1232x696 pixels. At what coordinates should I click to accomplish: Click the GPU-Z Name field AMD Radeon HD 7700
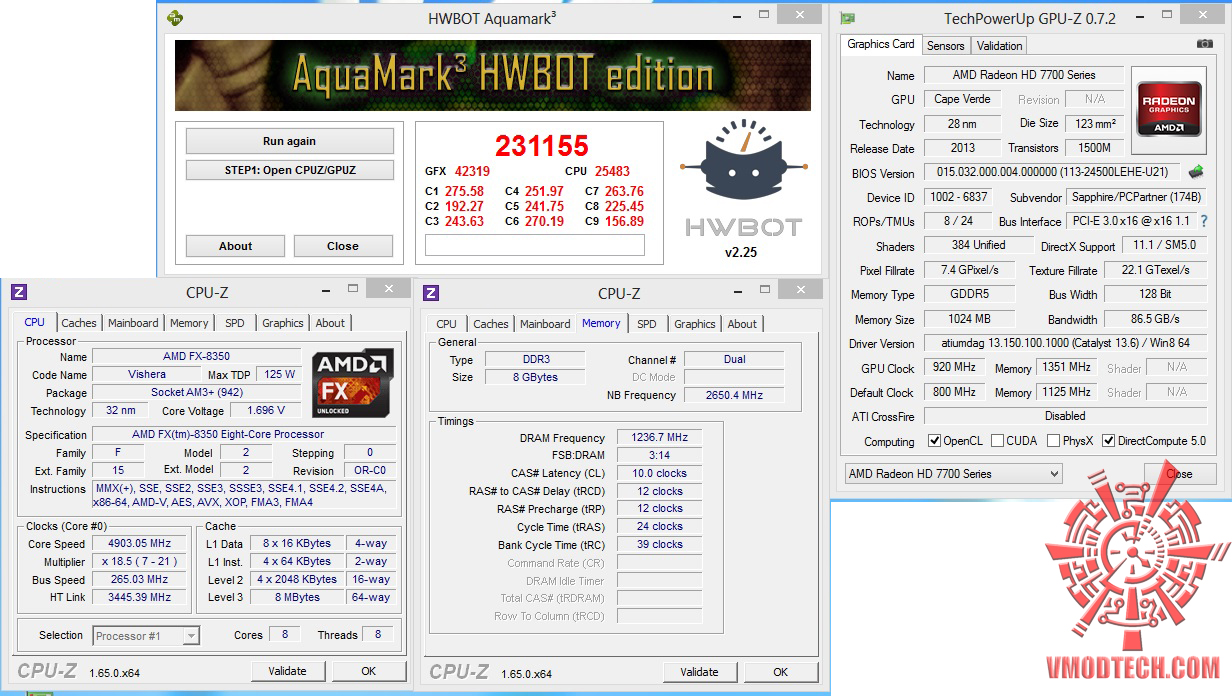tap(1024, 75)
